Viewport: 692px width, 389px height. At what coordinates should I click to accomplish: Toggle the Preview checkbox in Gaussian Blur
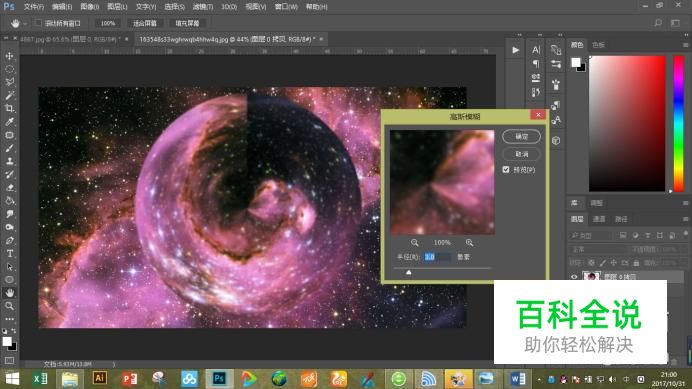click(x=506, y=170)
